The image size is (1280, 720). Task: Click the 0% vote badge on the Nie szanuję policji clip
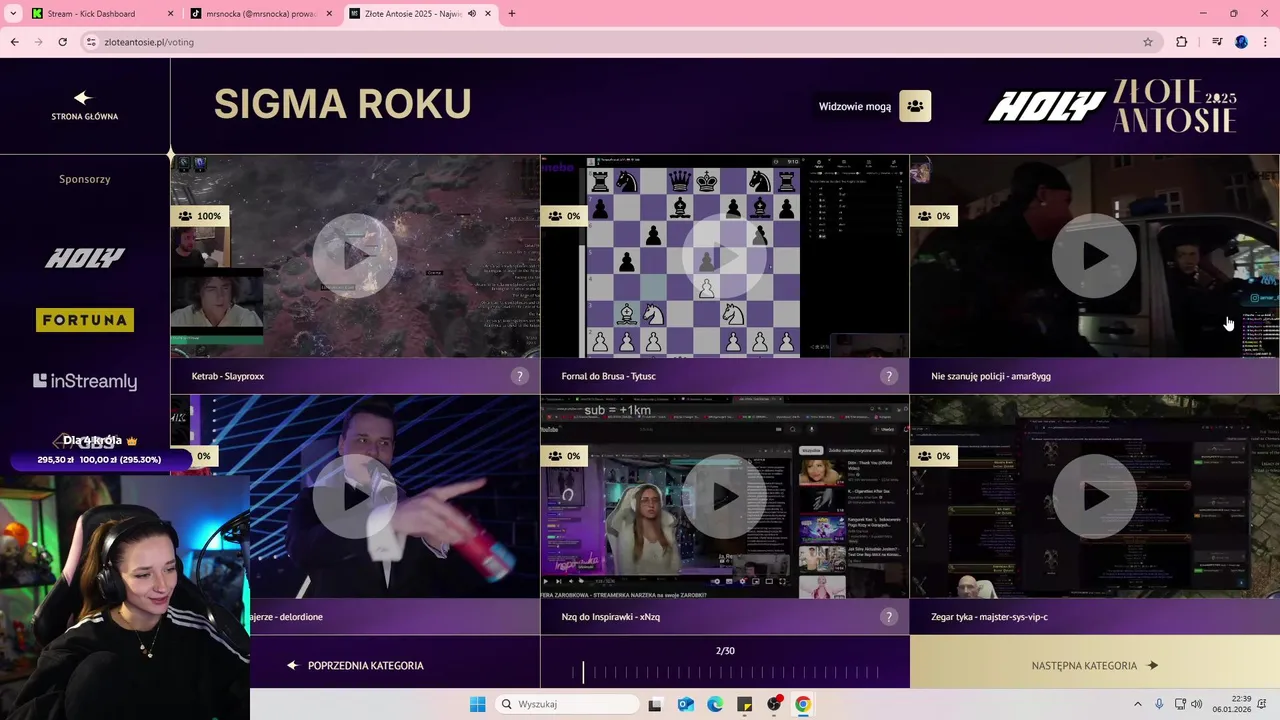(x=932, y=216)
